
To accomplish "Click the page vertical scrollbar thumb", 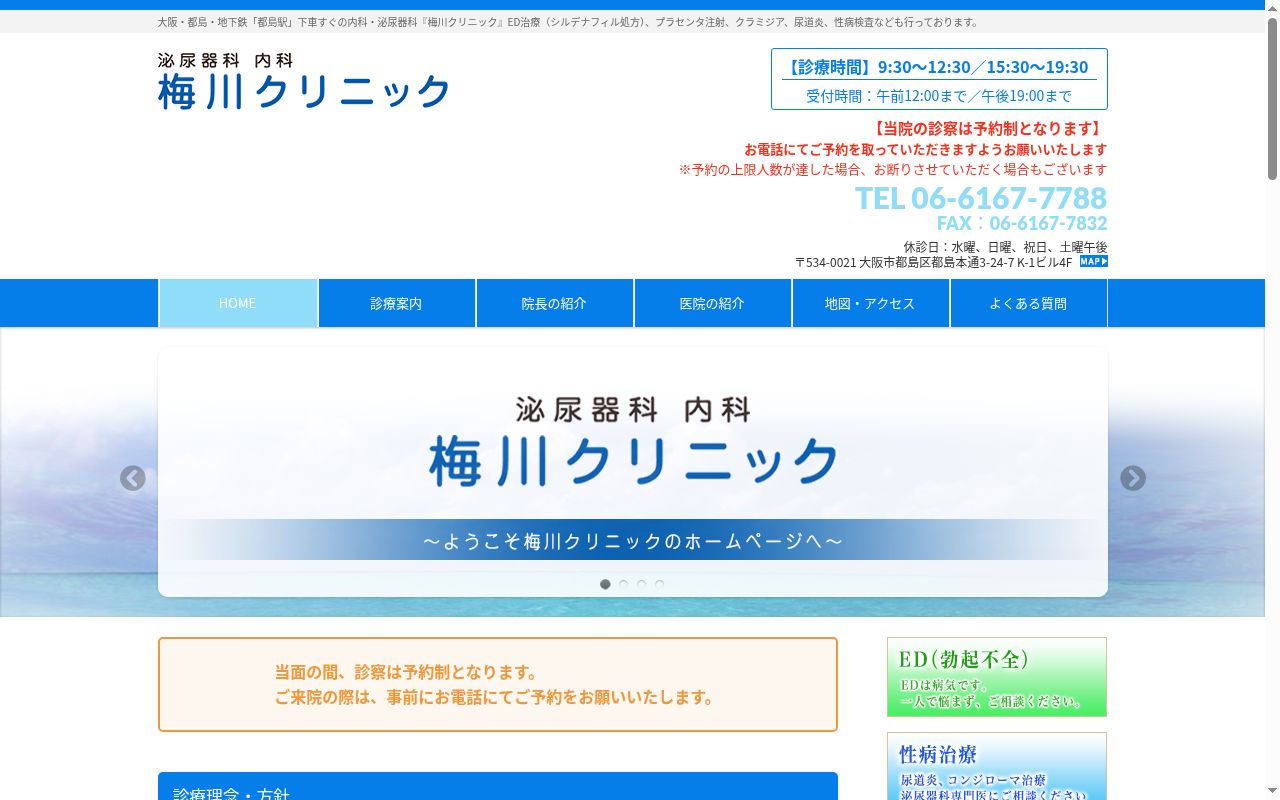I will (x=1272, y=98).
